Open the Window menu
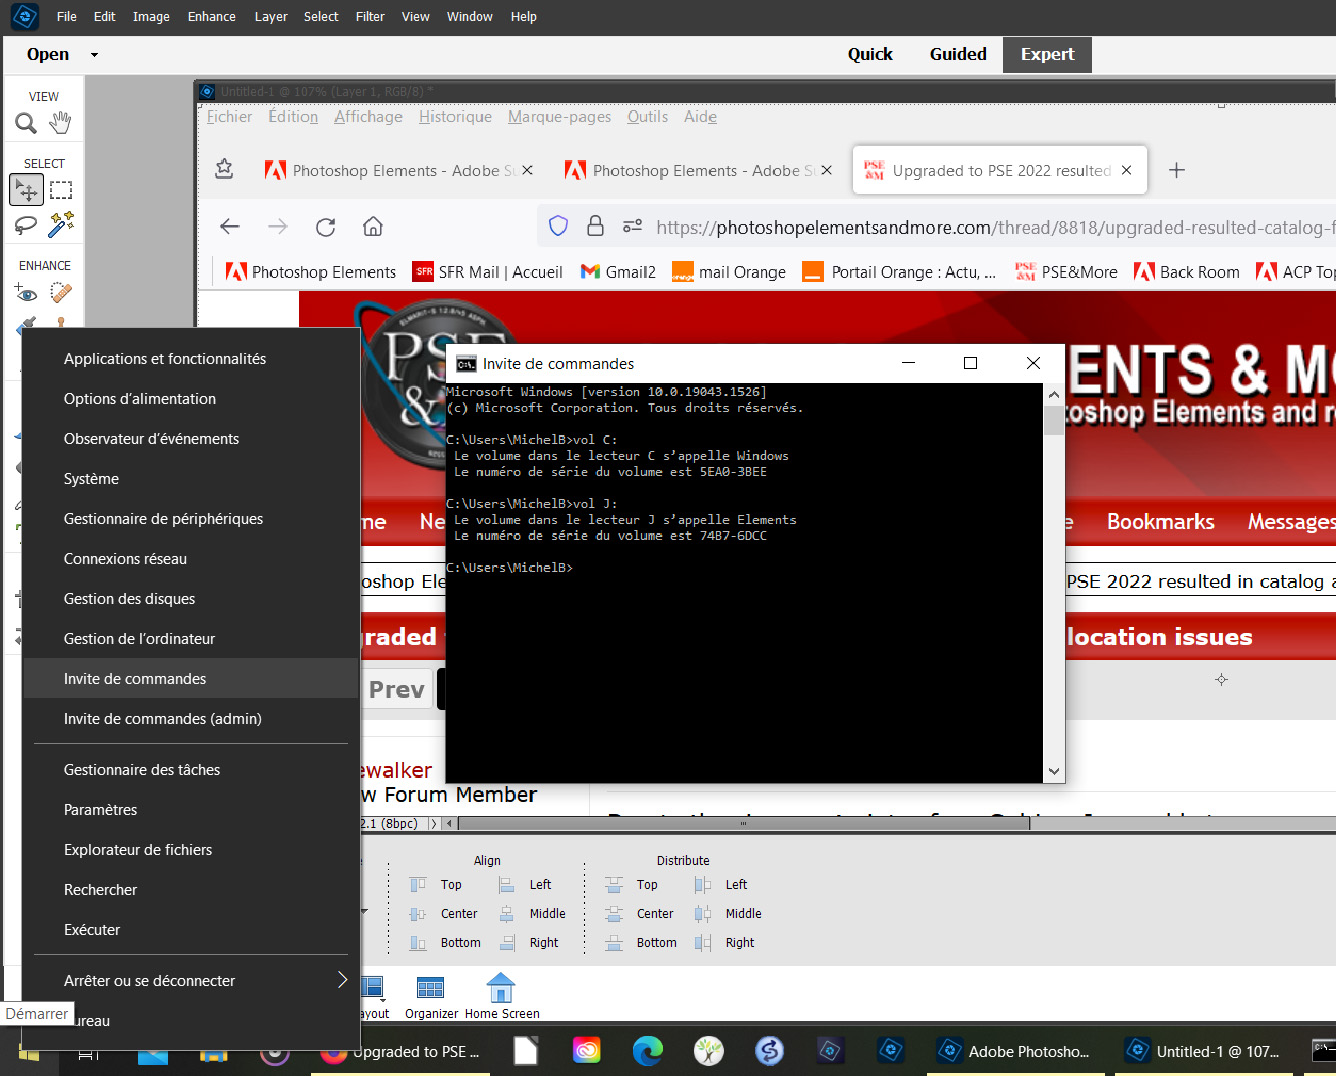This screenshot has width=1336, height=1076. click(470, 17)
